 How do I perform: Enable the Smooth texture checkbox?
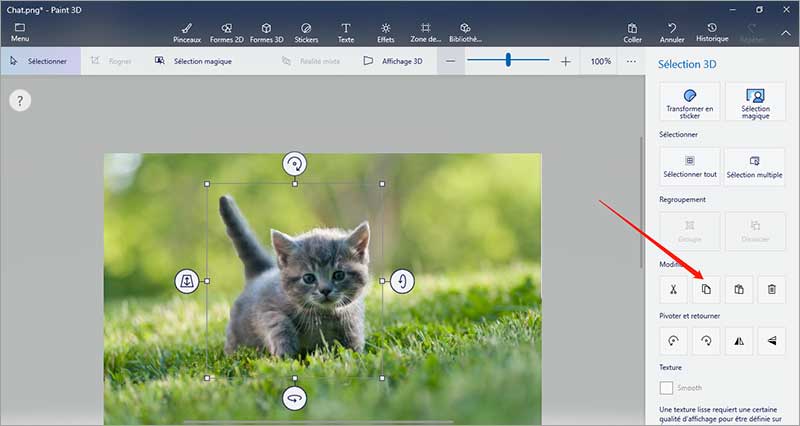(x=667, y=387)
